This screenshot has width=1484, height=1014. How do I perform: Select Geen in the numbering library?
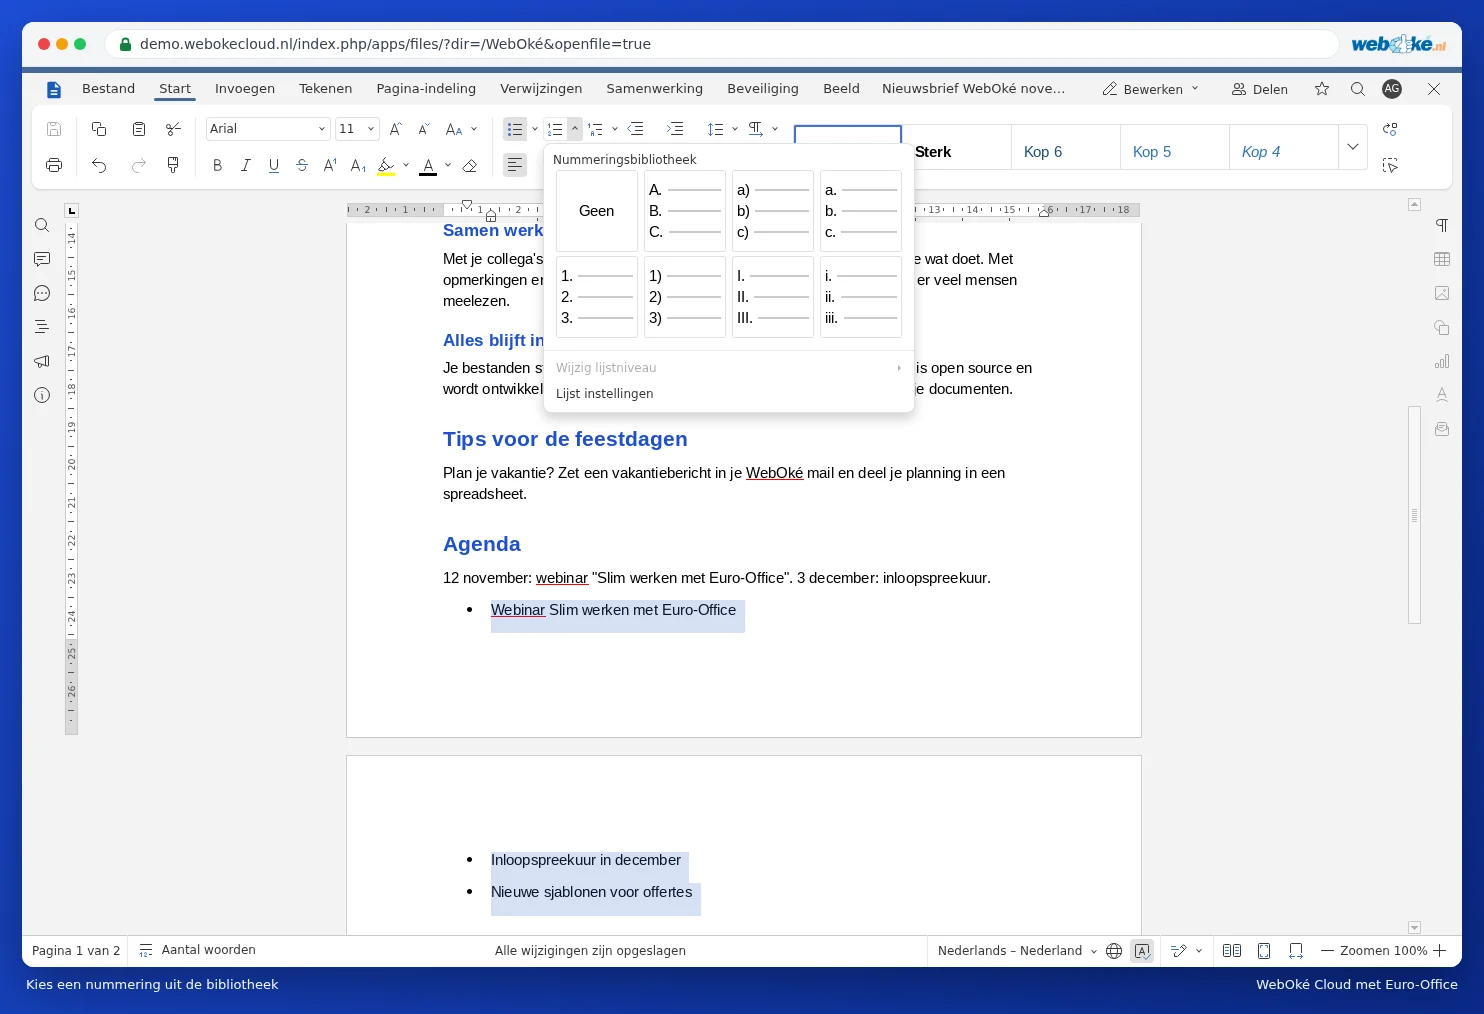(x=597, y=211)
